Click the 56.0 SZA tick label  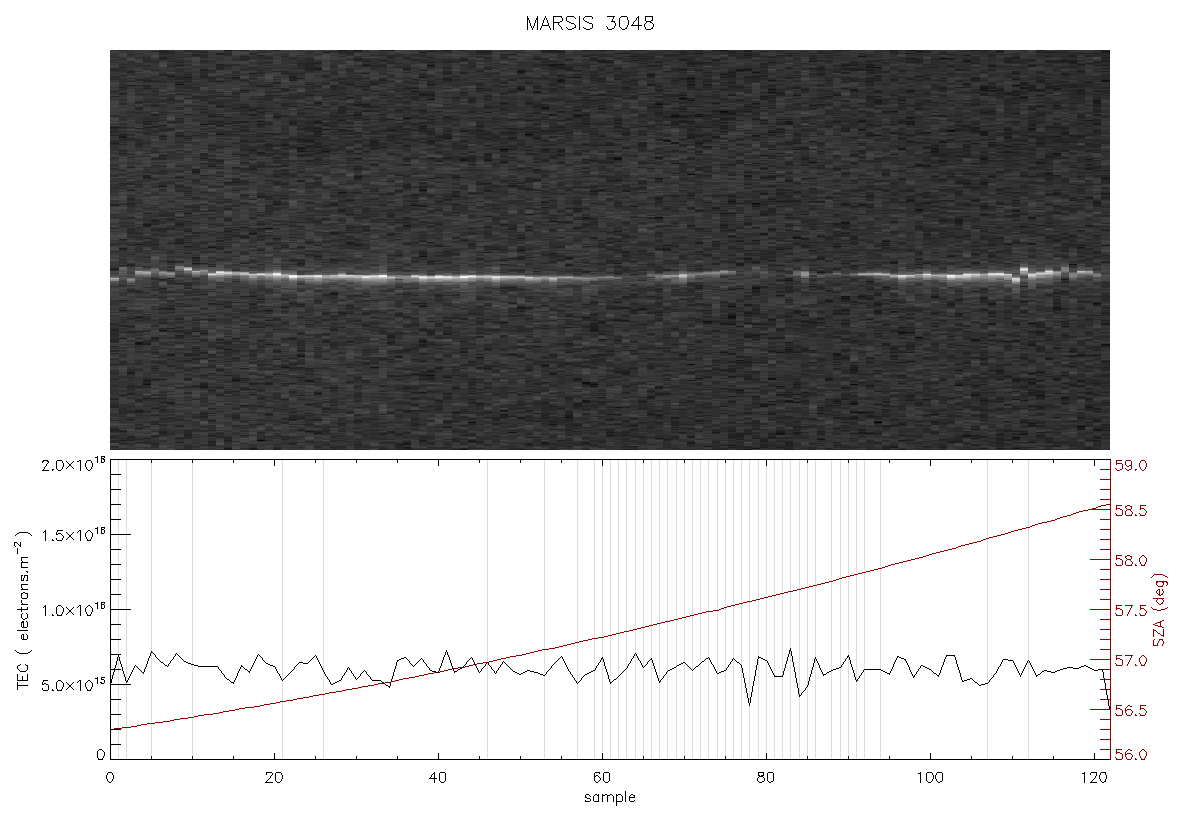[1130, 755]
